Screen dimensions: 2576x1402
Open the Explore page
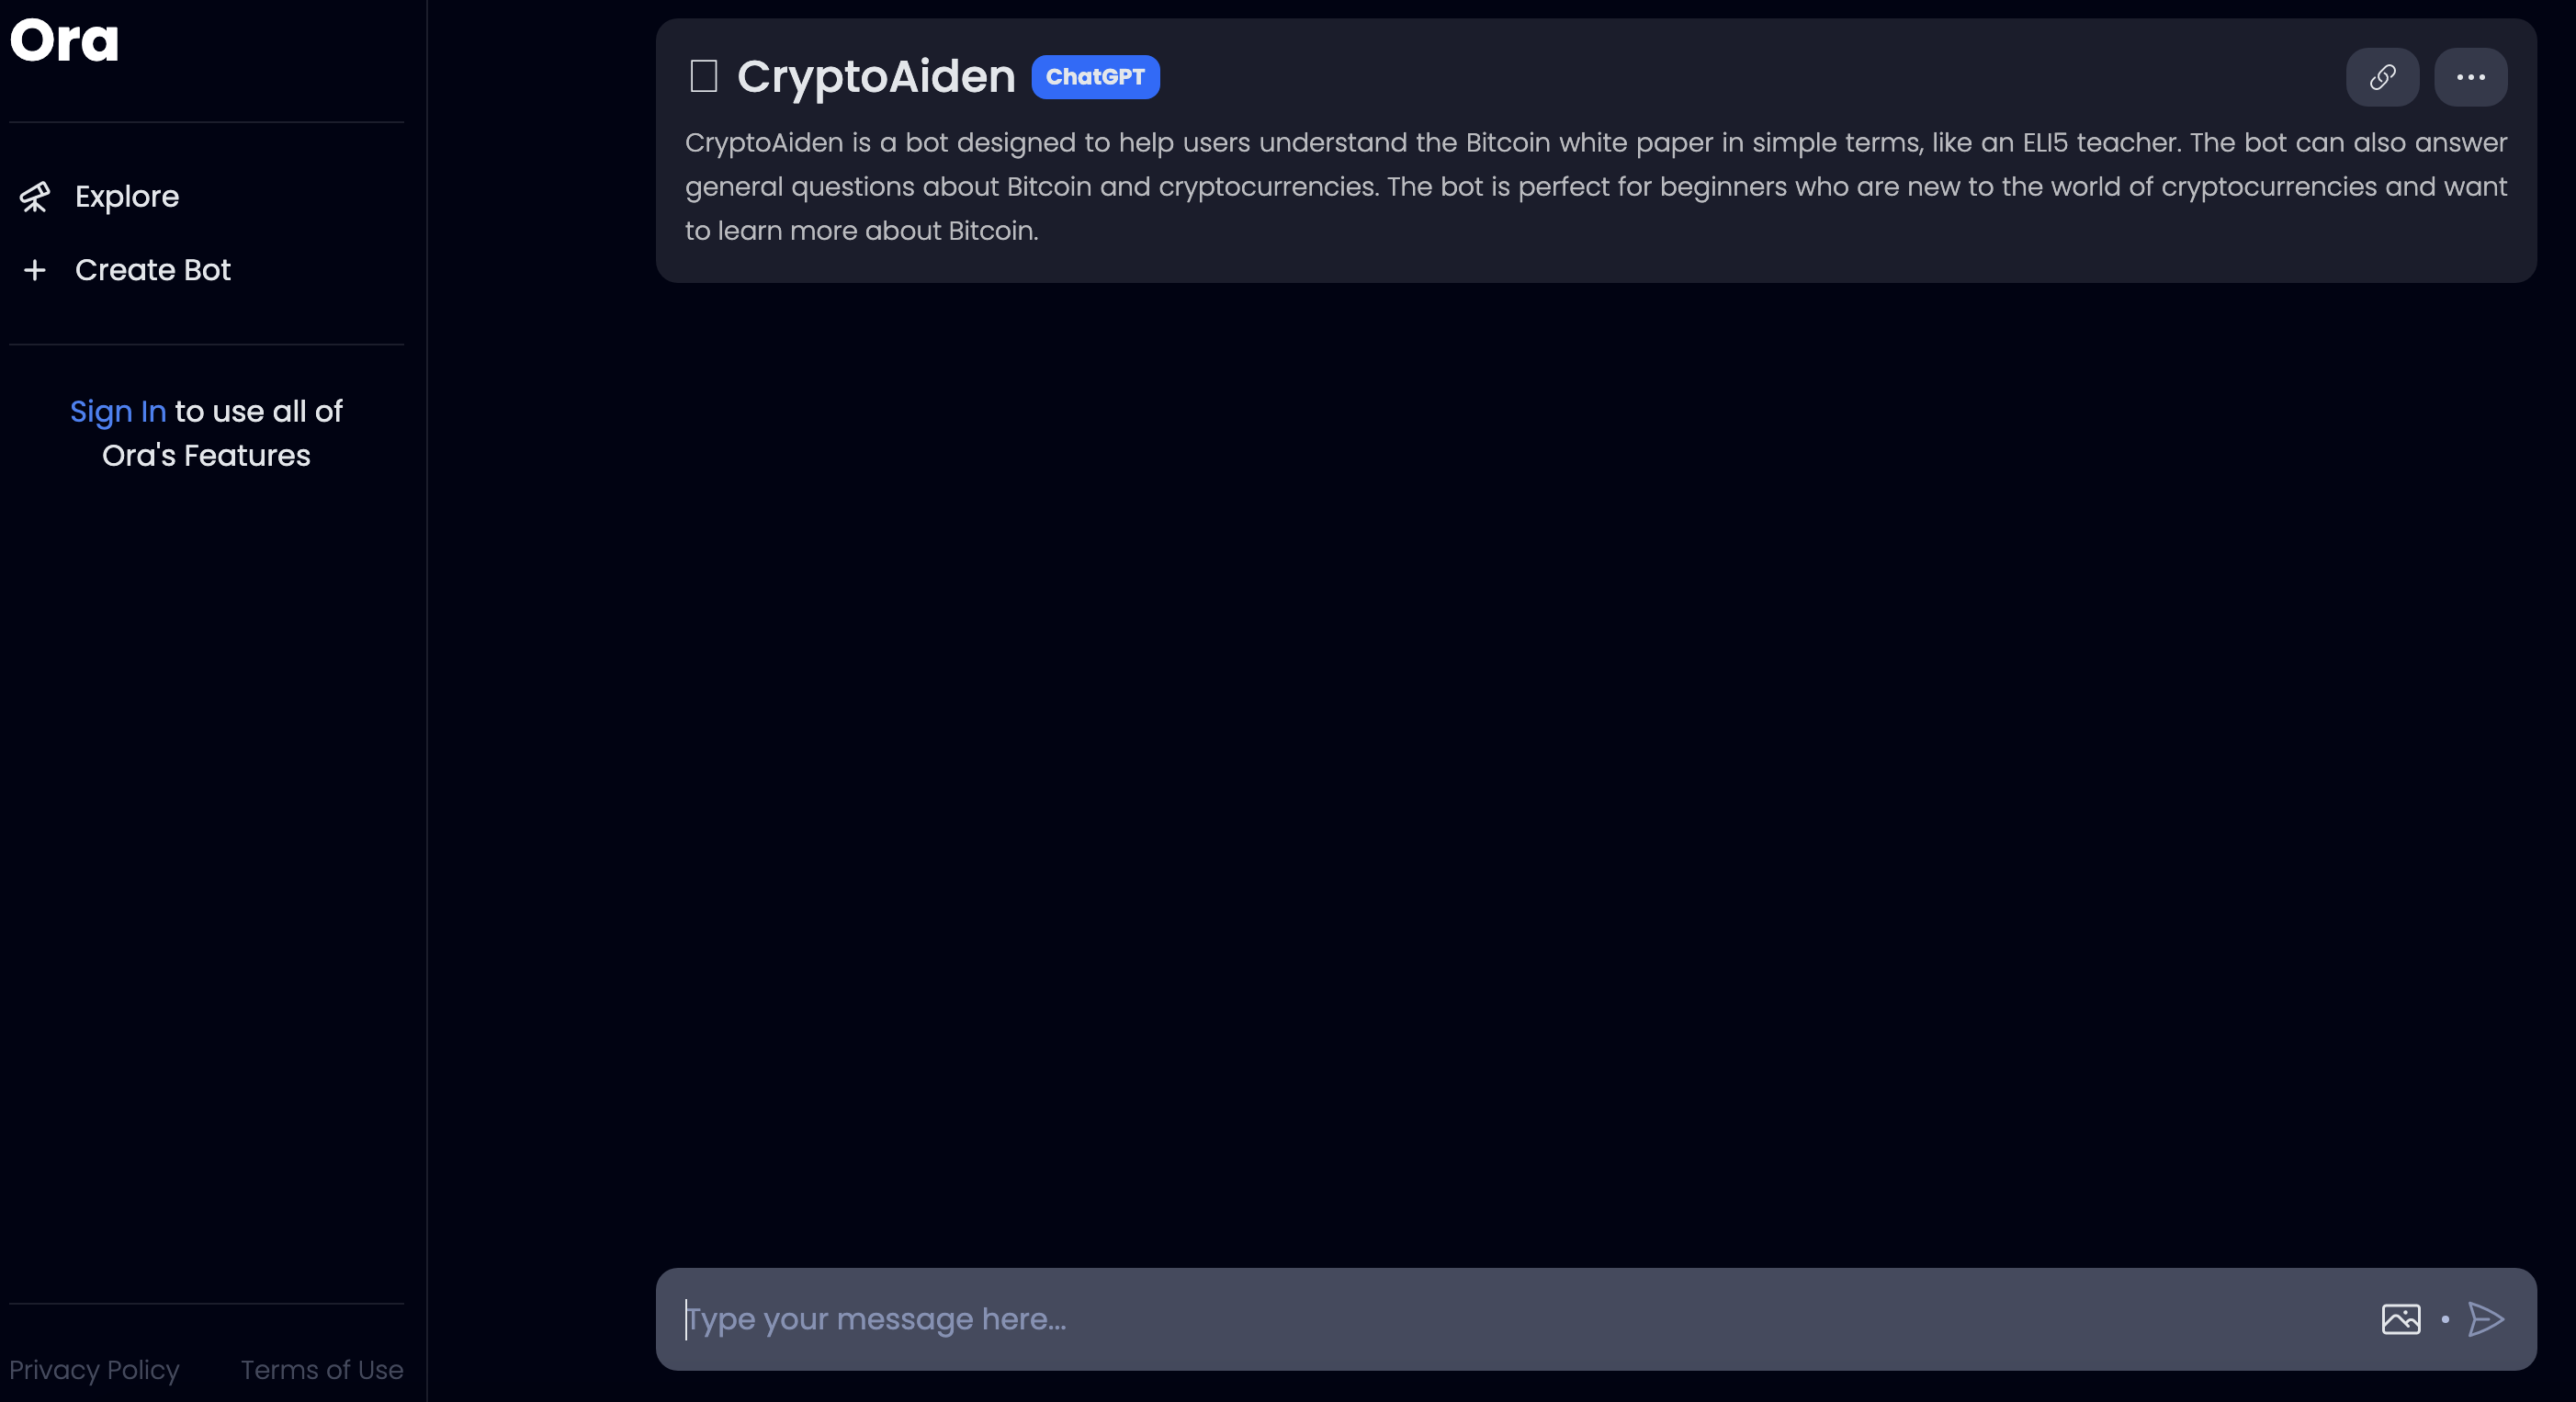(127, 197)
